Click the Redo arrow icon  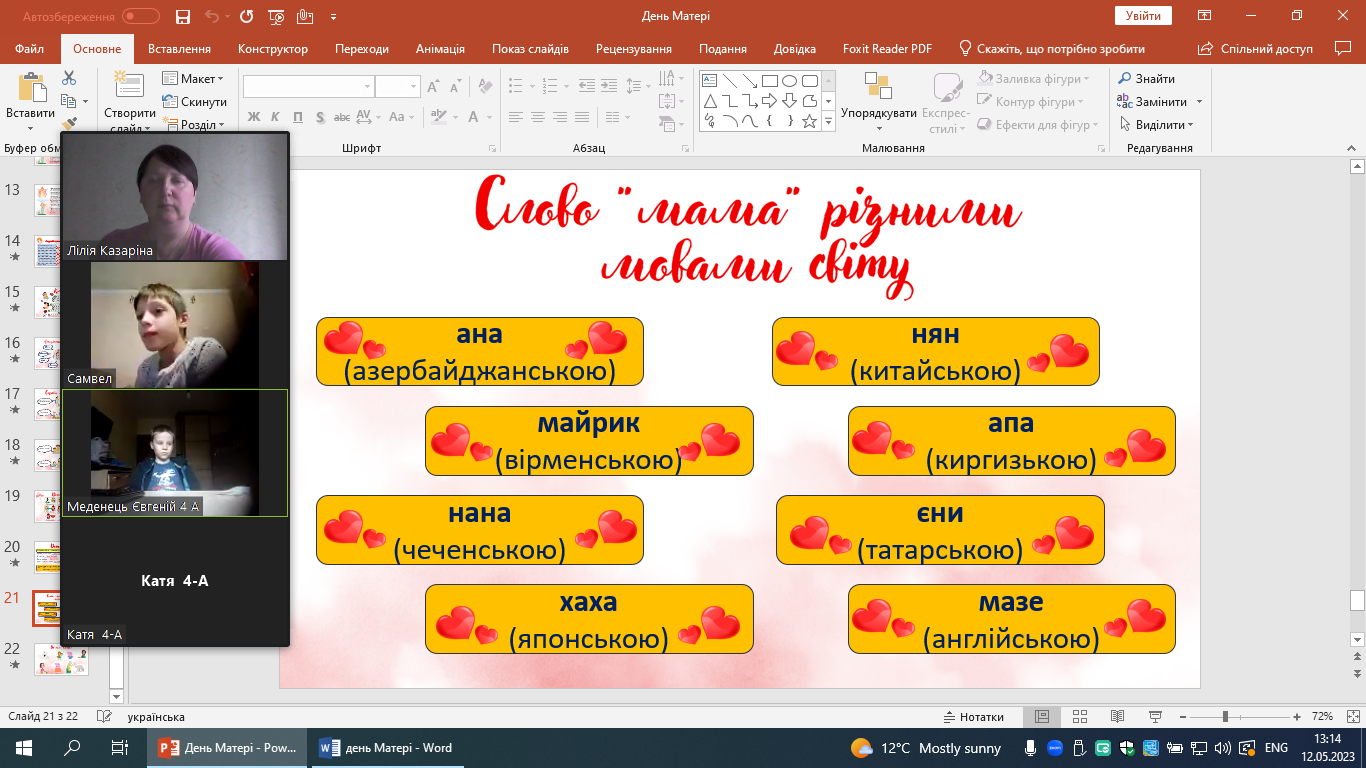click(247, 16)
